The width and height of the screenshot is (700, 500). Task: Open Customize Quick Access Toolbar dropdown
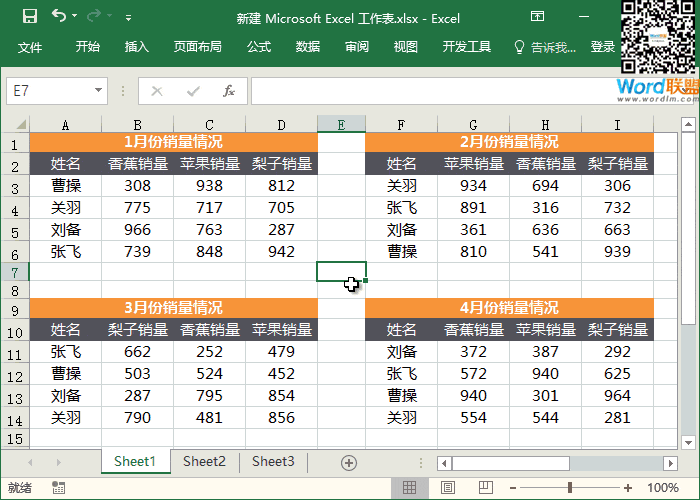128,18
